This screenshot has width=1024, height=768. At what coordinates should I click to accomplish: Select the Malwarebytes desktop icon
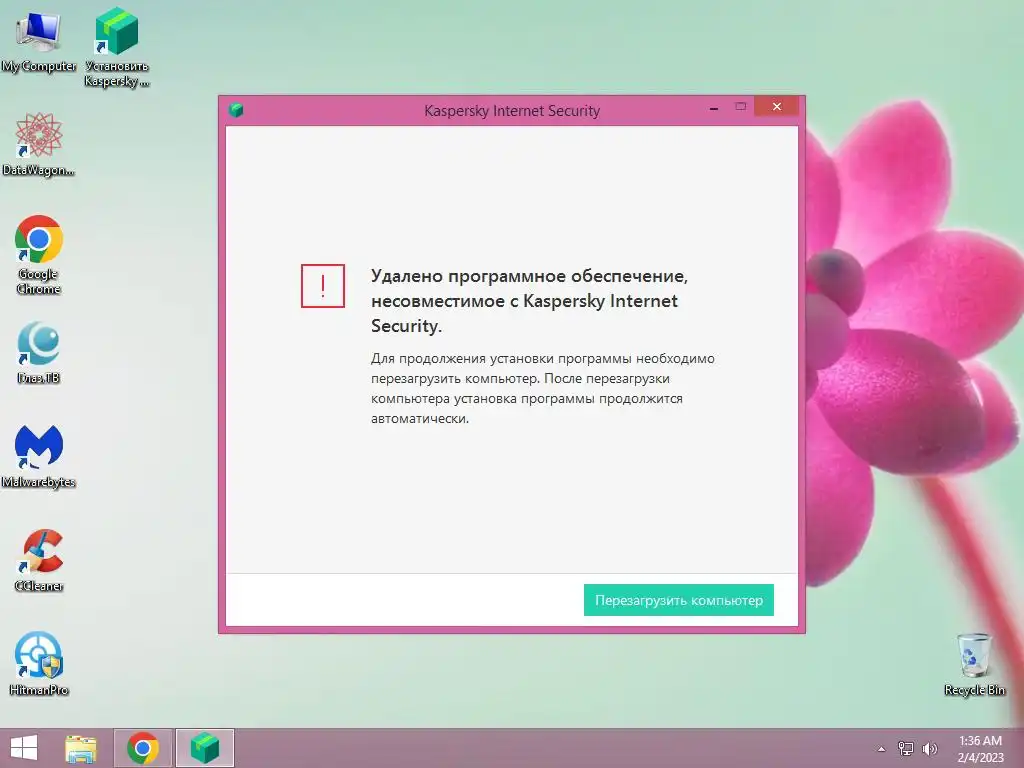coord(39,456)
